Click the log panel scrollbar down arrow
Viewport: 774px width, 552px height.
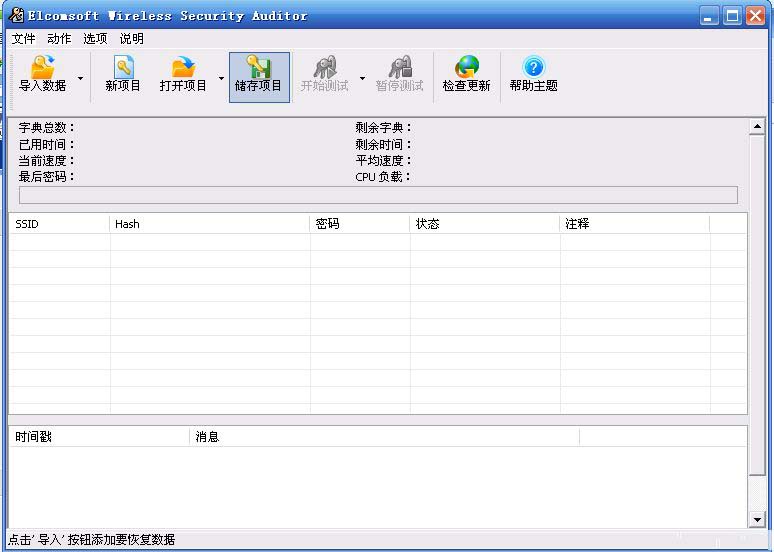coord(757,520)
